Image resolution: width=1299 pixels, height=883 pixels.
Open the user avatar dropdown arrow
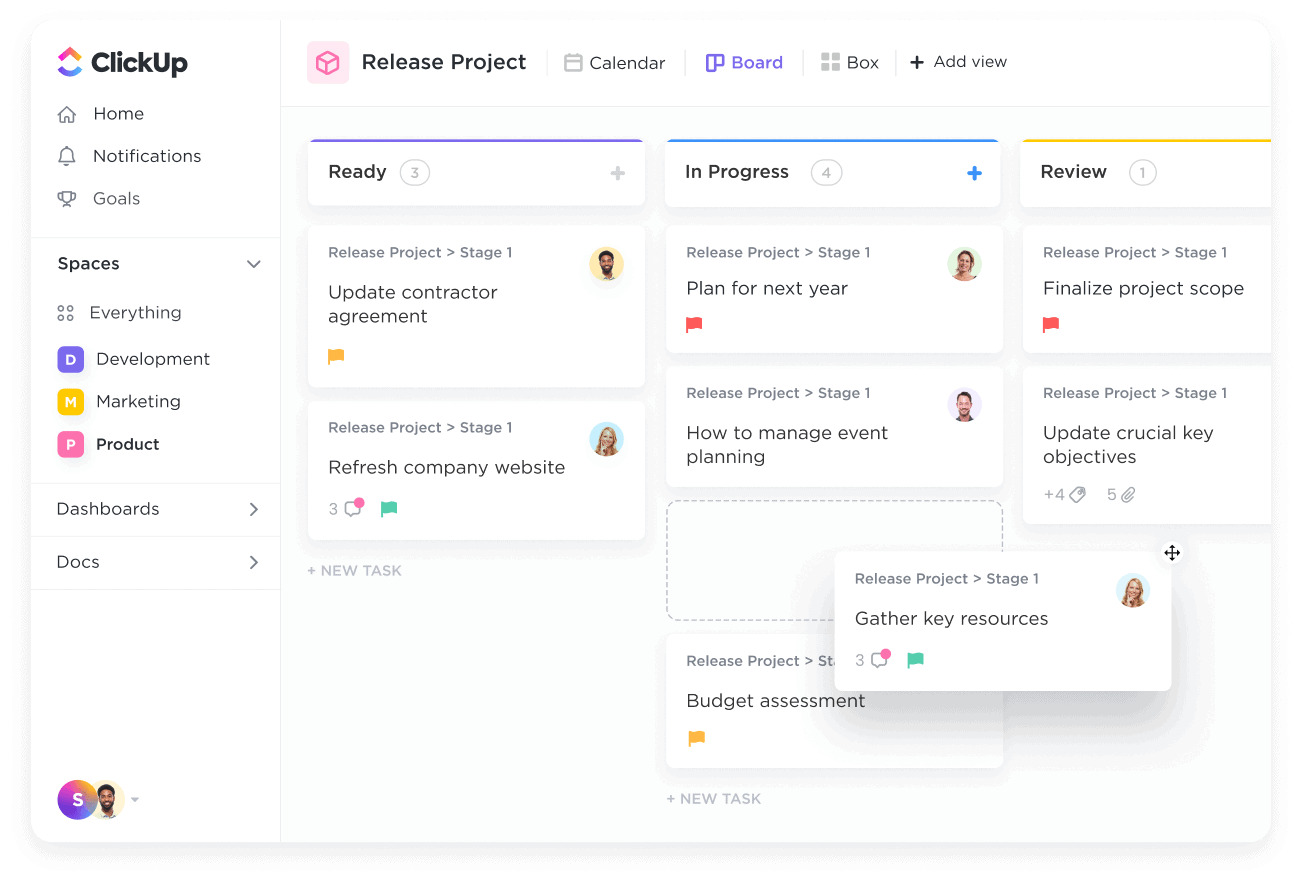pyautogui.click(x=135, y=800)
